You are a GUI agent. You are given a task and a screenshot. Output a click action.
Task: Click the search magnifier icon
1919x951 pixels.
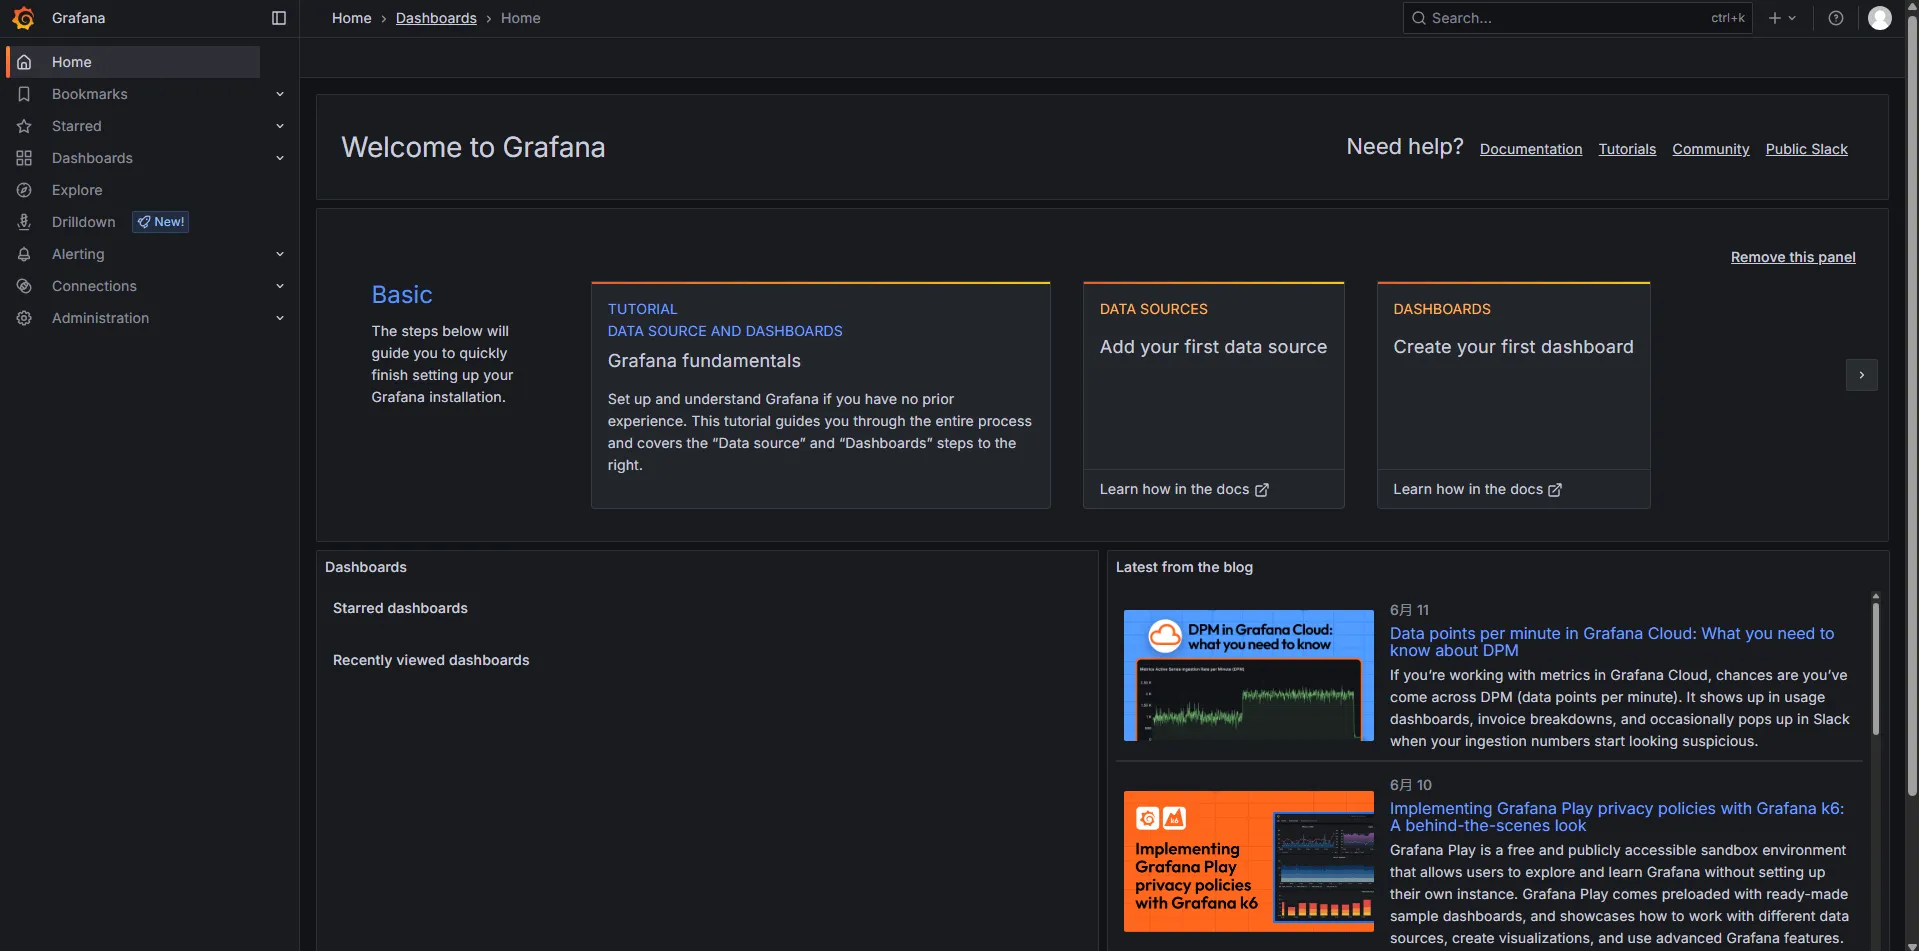pos(1418,18)
